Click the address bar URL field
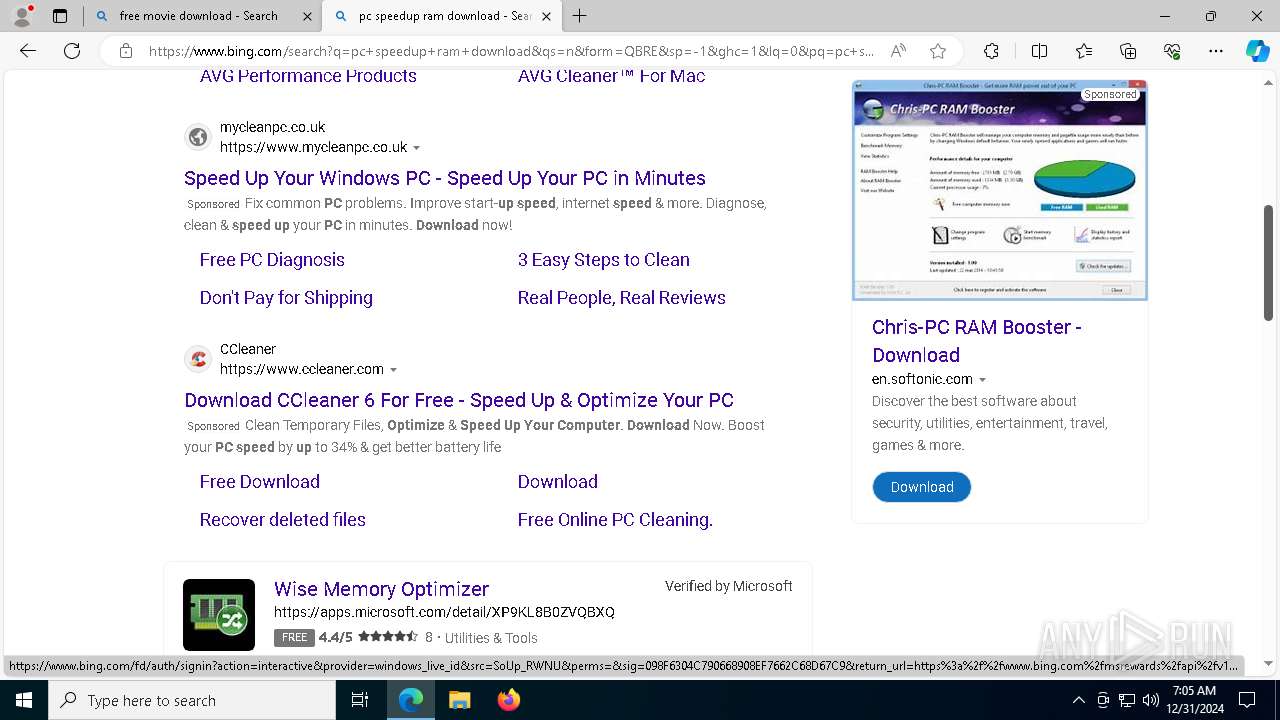This screenshot has height=720, width=1280. point(511,51)
